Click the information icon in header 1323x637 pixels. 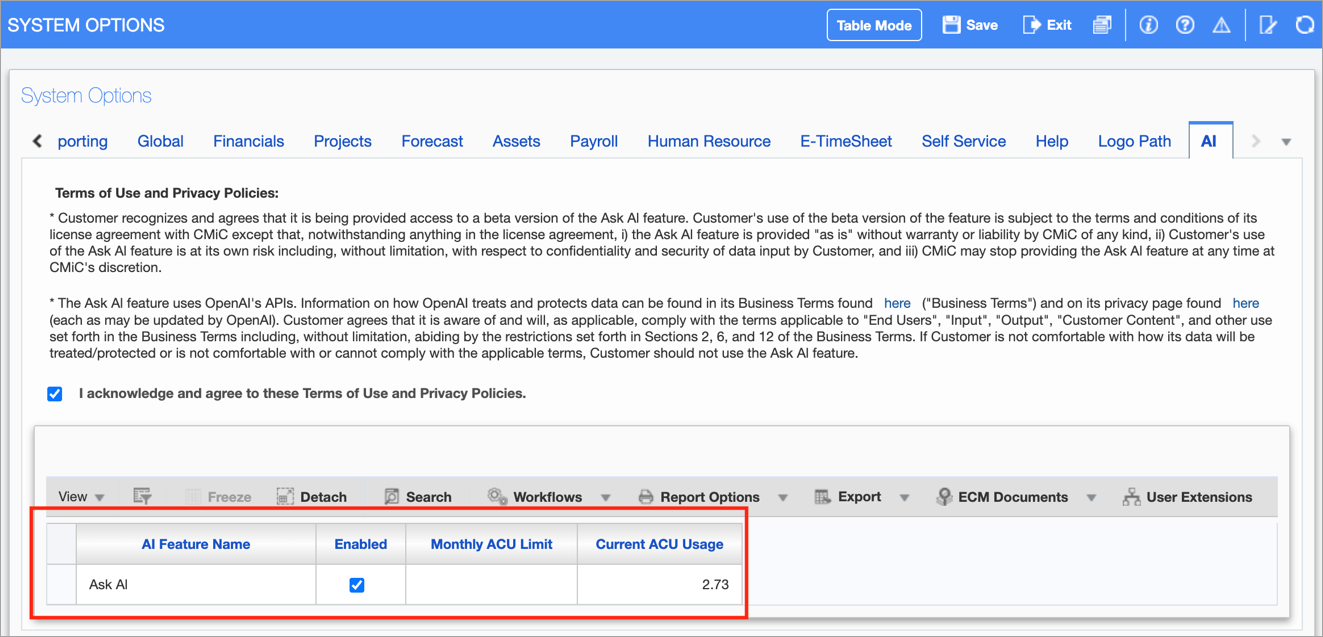tap(1148, 25)
